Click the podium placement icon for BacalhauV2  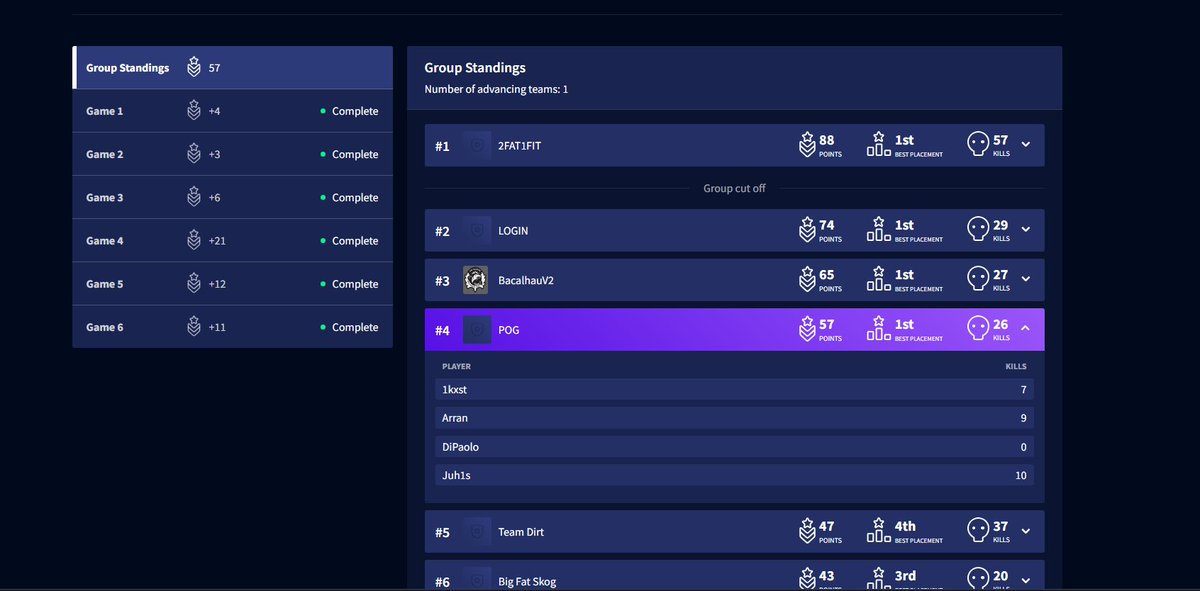879,279
